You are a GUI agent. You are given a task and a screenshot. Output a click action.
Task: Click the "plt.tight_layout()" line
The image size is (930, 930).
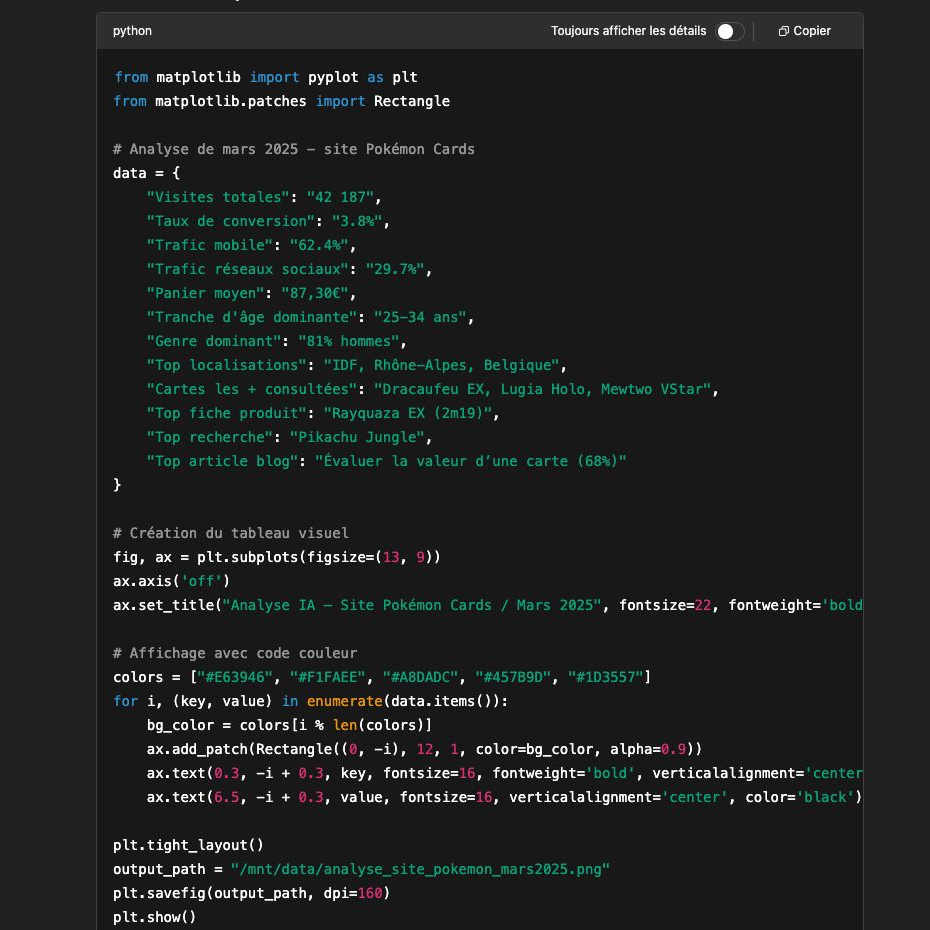point(189,846)
